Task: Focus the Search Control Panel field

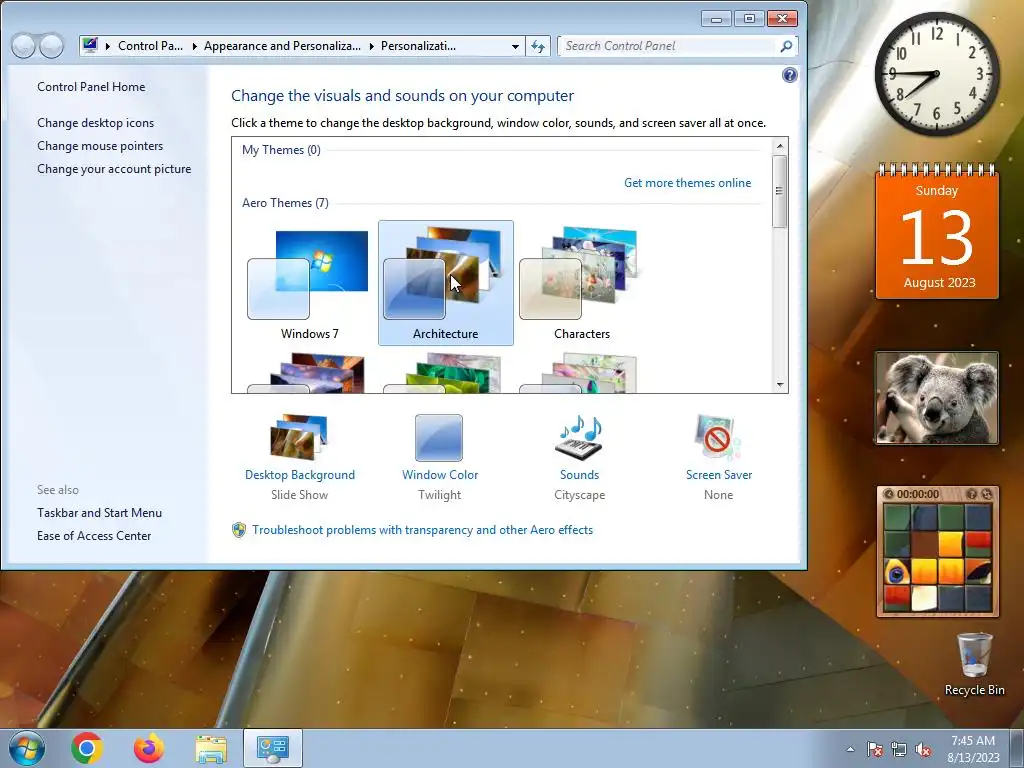Action: click(668, 46)
